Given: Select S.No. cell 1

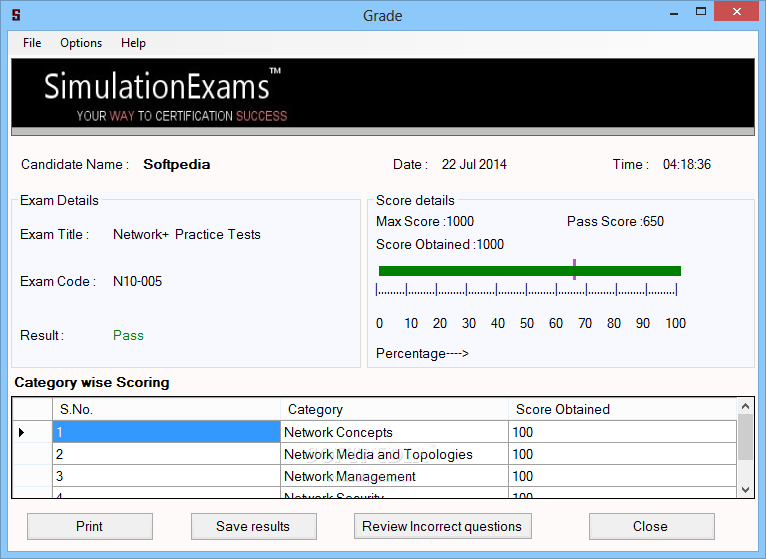Looking at the screenshot, I should pyautogui.click(x=167, y=432).
